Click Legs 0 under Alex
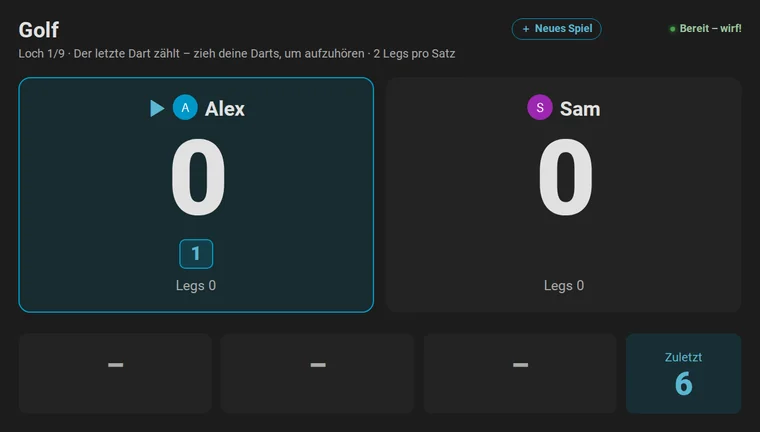The image size is (760, 432). coord(196,286)
